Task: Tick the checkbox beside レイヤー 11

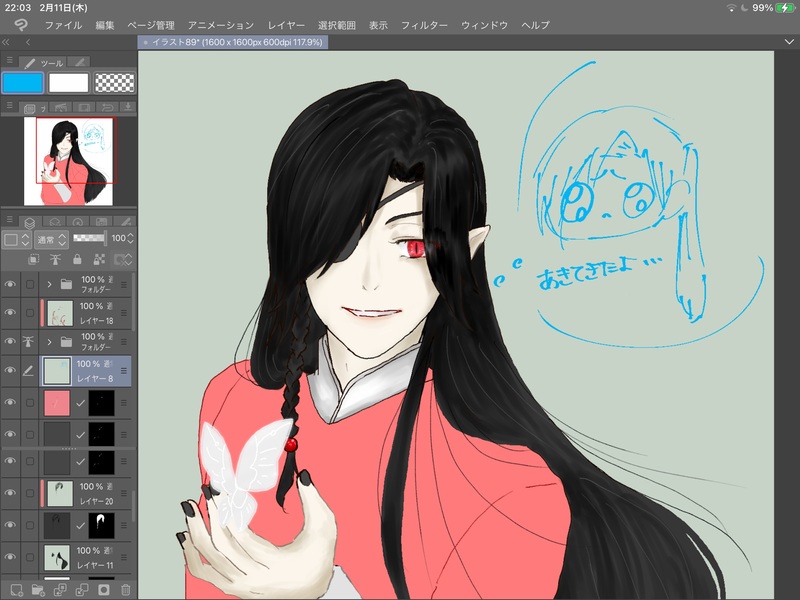Action: (30, 557)
